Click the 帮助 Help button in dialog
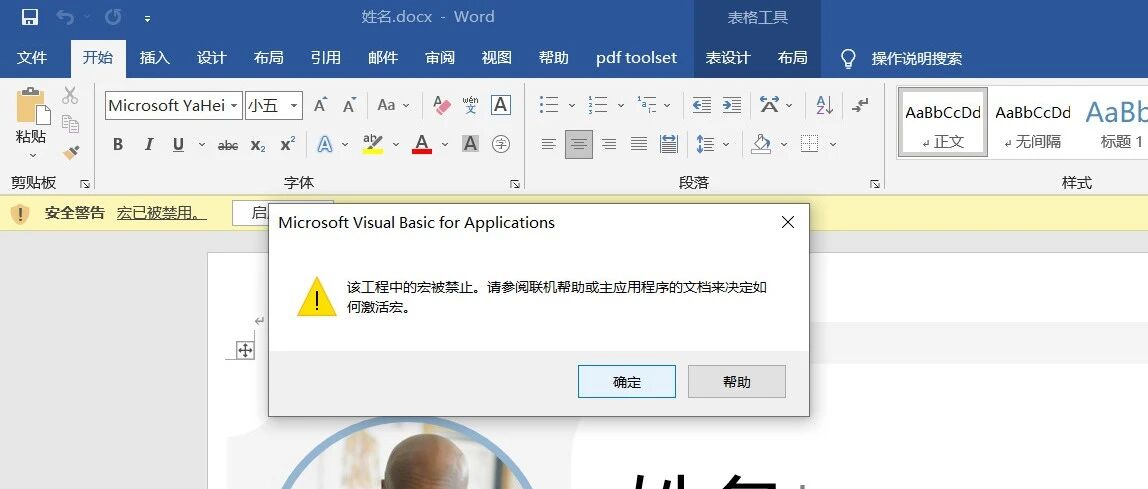Image resolution: width=1148 pixels, height=489 pixels. click(737, 381)
